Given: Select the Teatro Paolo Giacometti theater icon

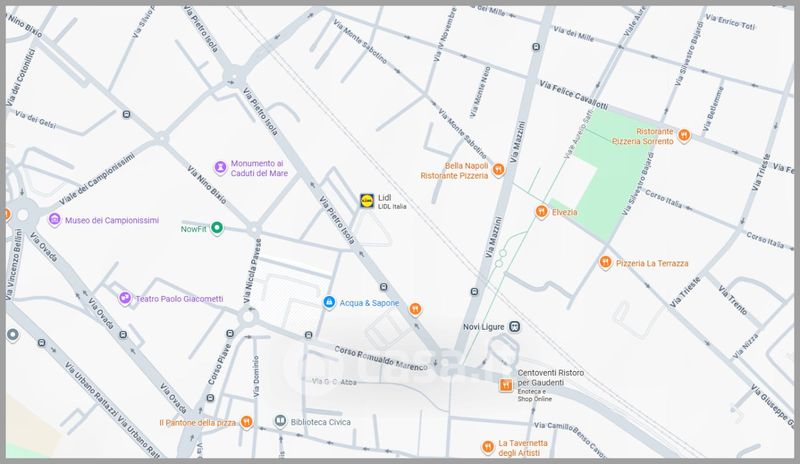Looking at the screenshot, I should [124, 298].
